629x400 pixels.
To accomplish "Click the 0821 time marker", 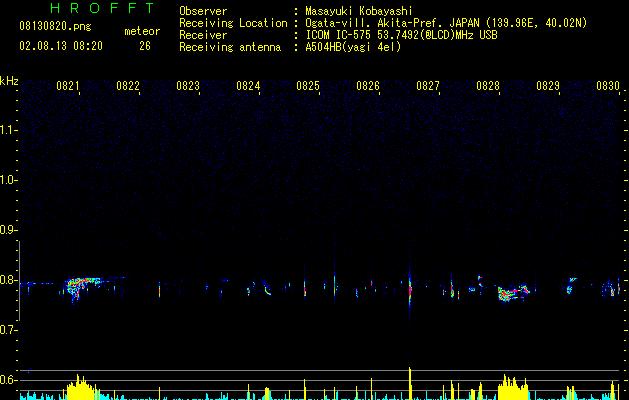I will tap(68, 86).
